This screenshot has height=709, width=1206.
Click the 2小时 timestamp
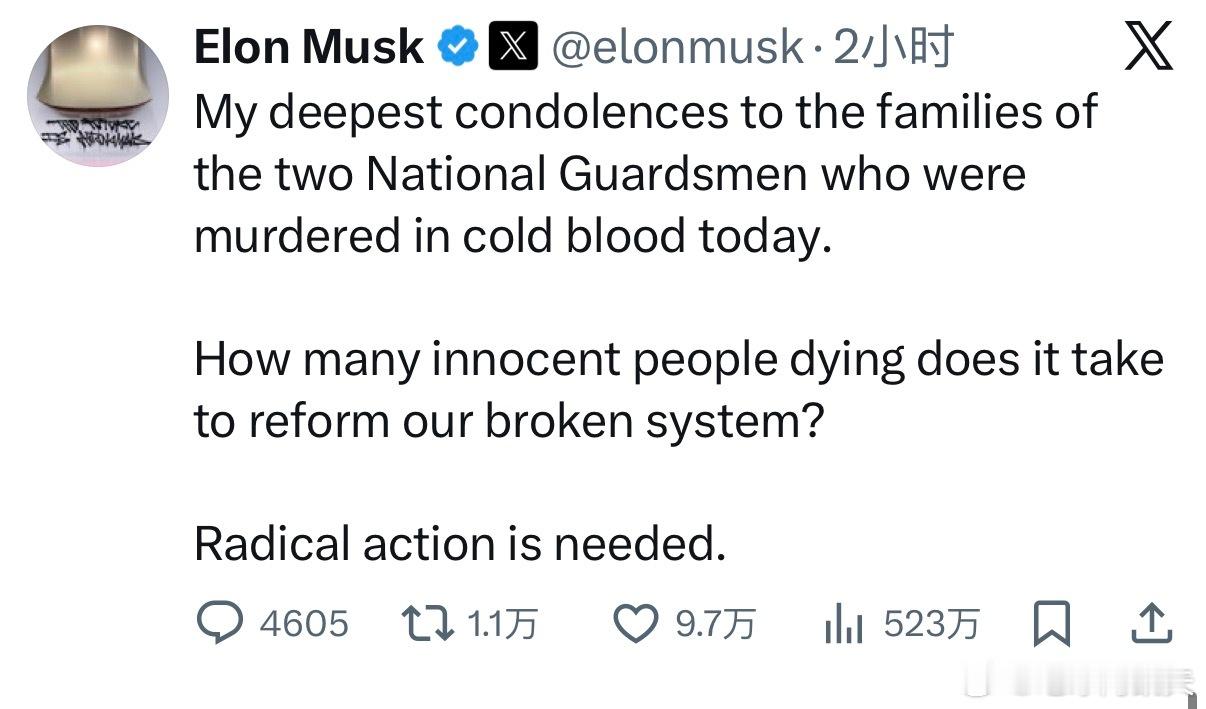click(x=892, y=47)
